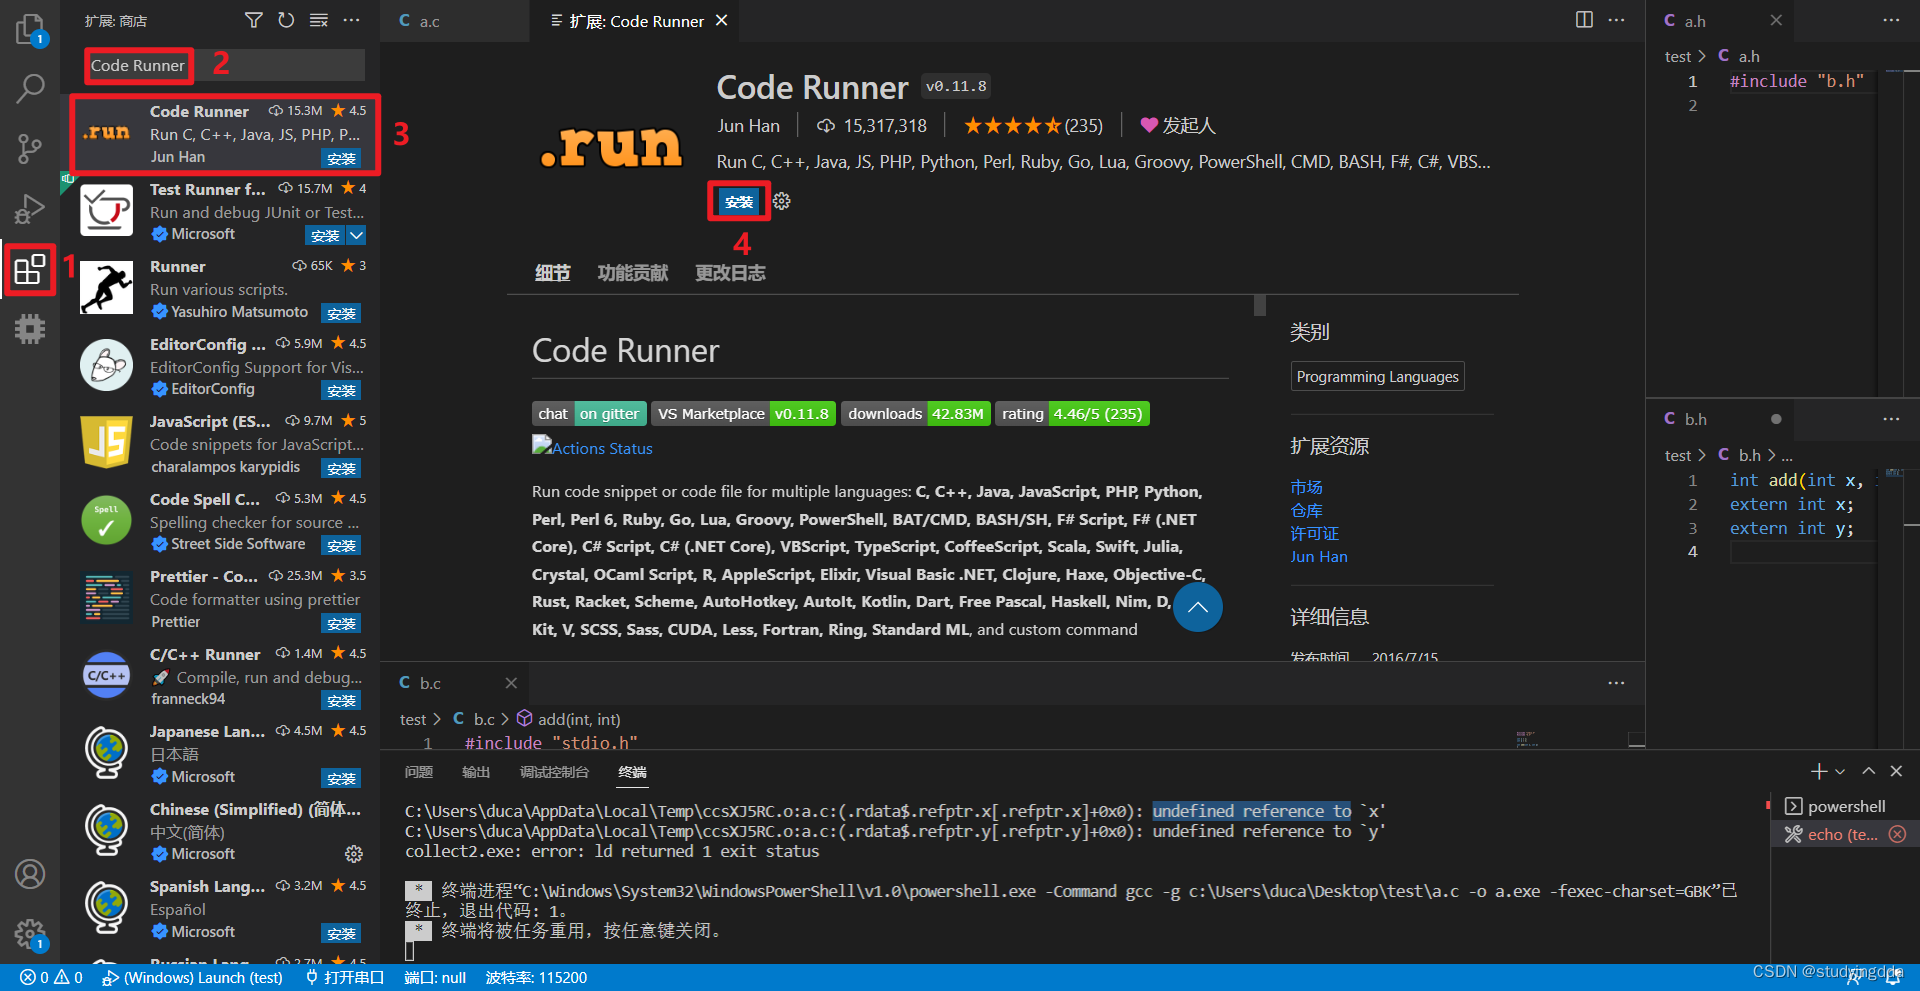
Task: Close the Code Runner extension tab
Action: tap(721, 20)
